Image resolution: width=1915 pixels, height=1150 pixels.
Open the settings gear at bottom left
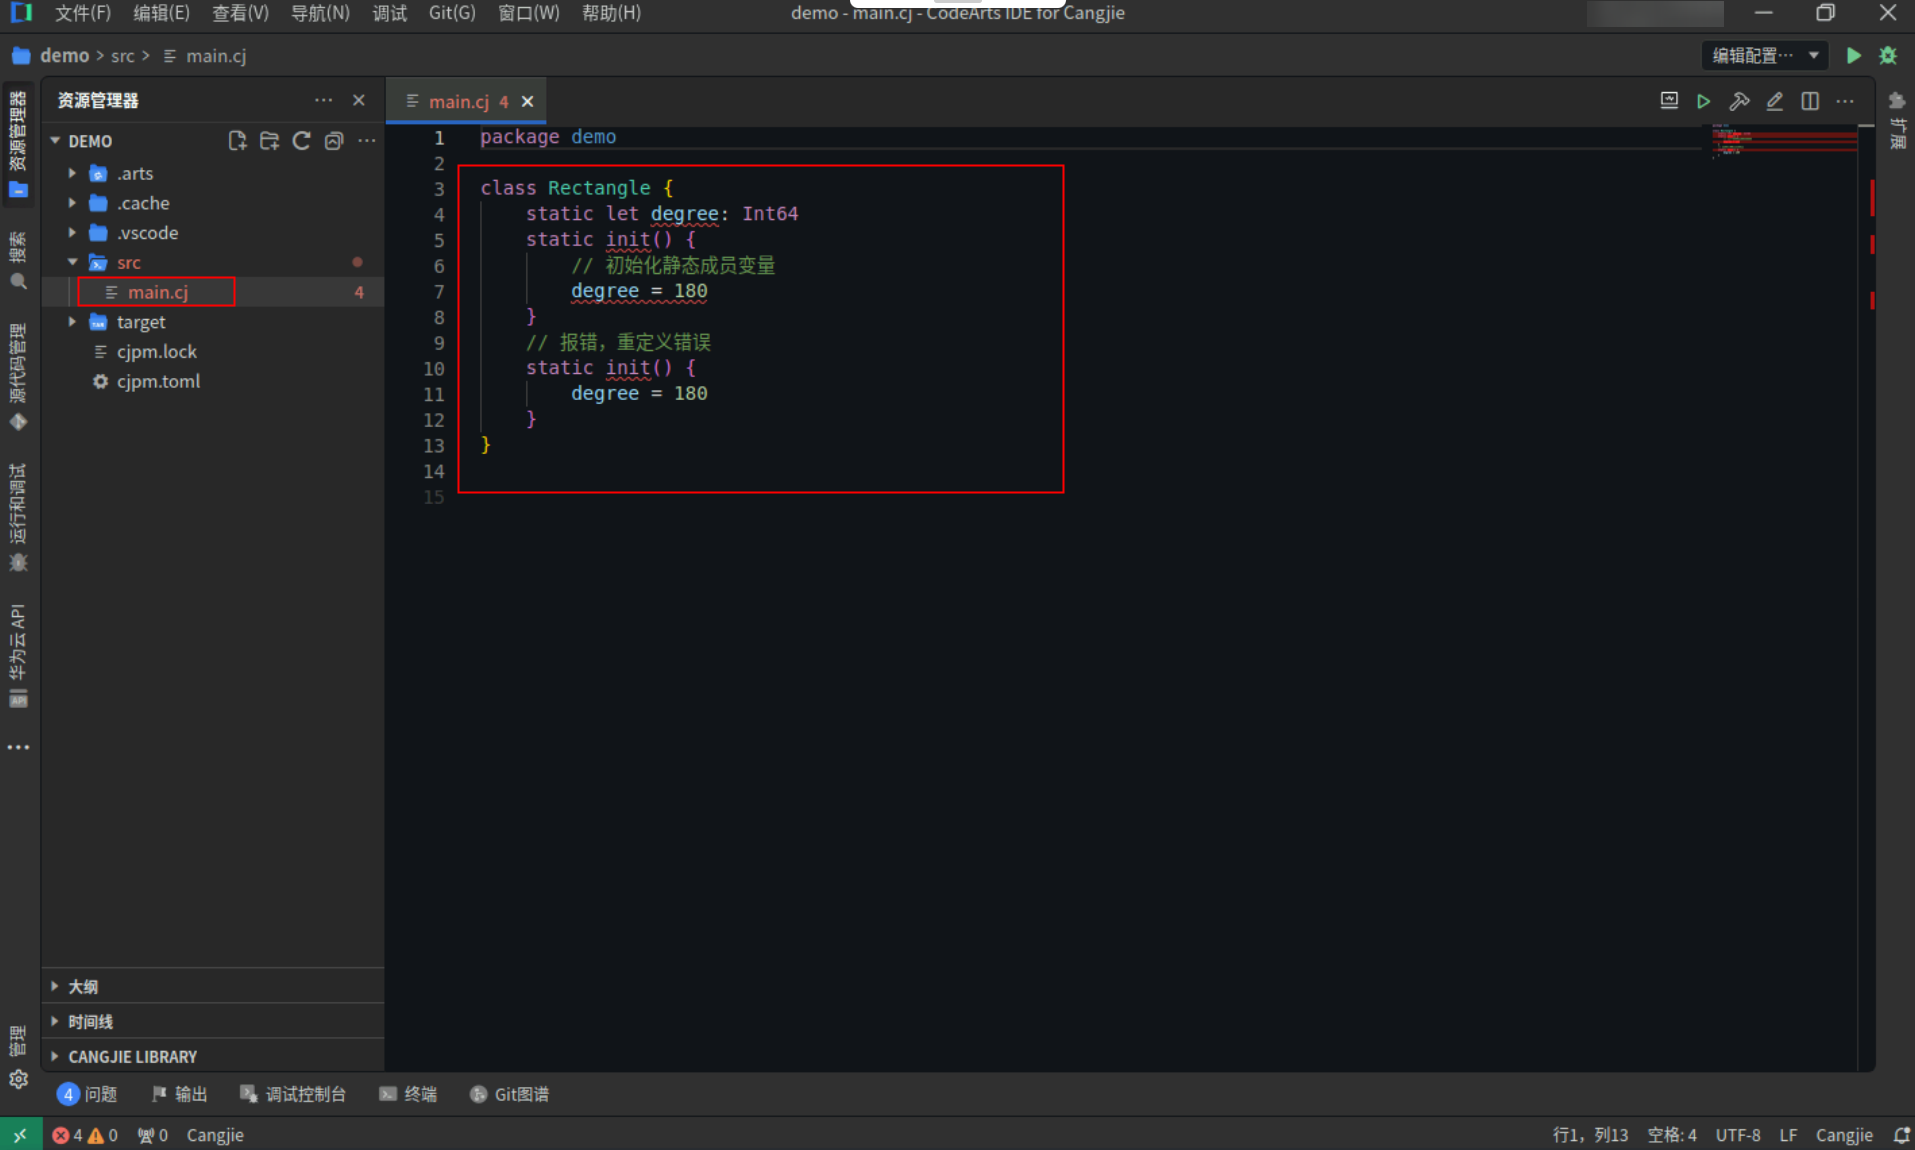click(x=18, y=1079)
